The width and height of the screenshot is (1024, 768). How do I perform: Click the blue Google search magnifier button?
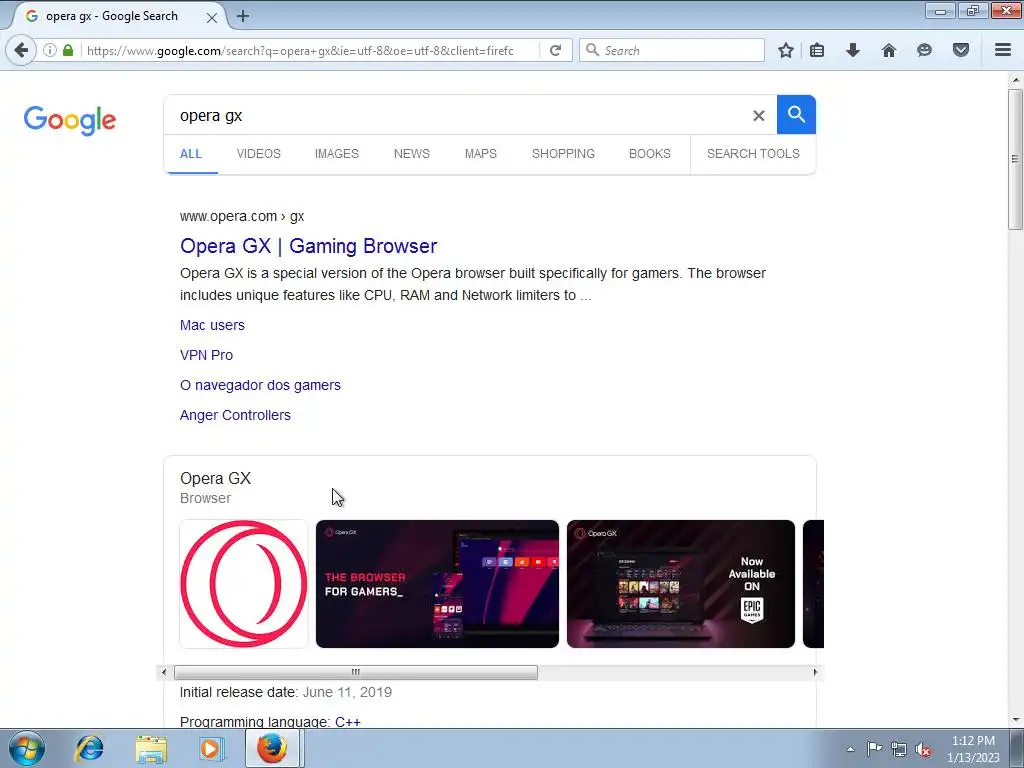tap(796, 115)
